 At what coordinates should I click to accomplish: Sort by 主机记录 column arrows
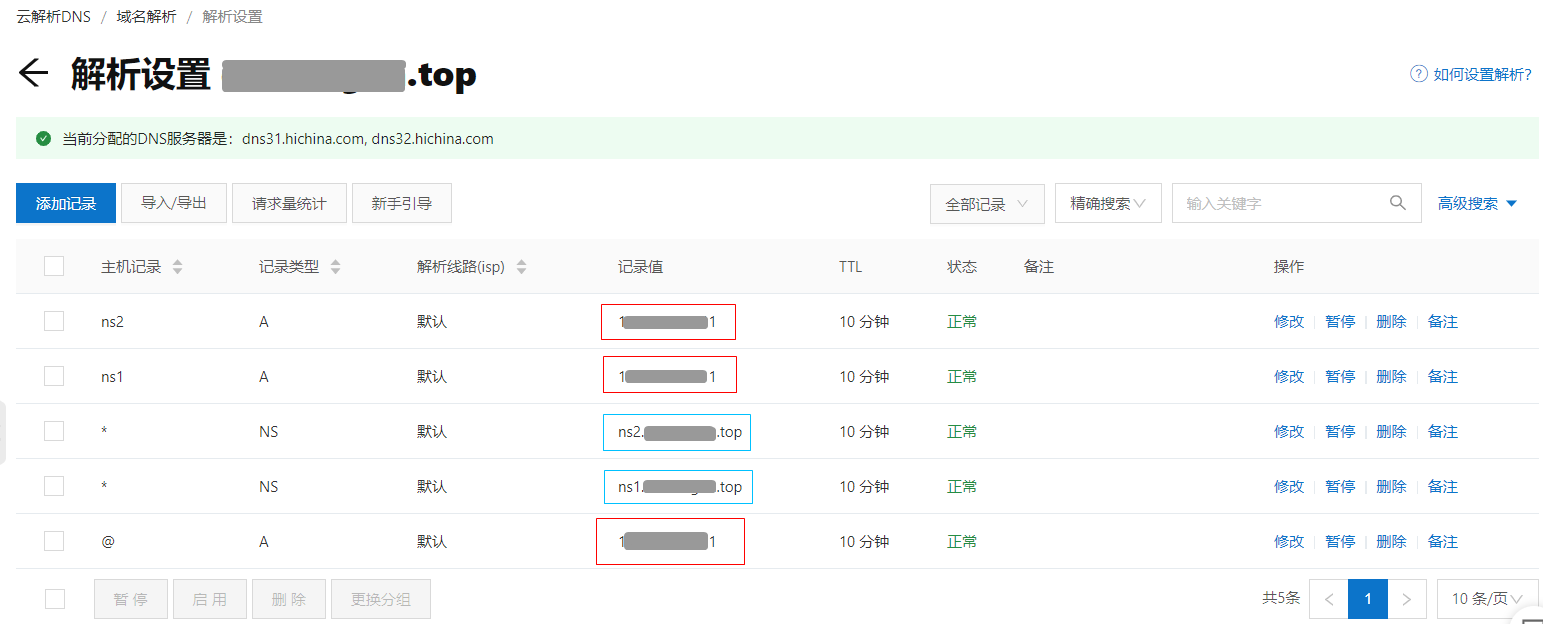pyautogui.click(x=178, y=267)
